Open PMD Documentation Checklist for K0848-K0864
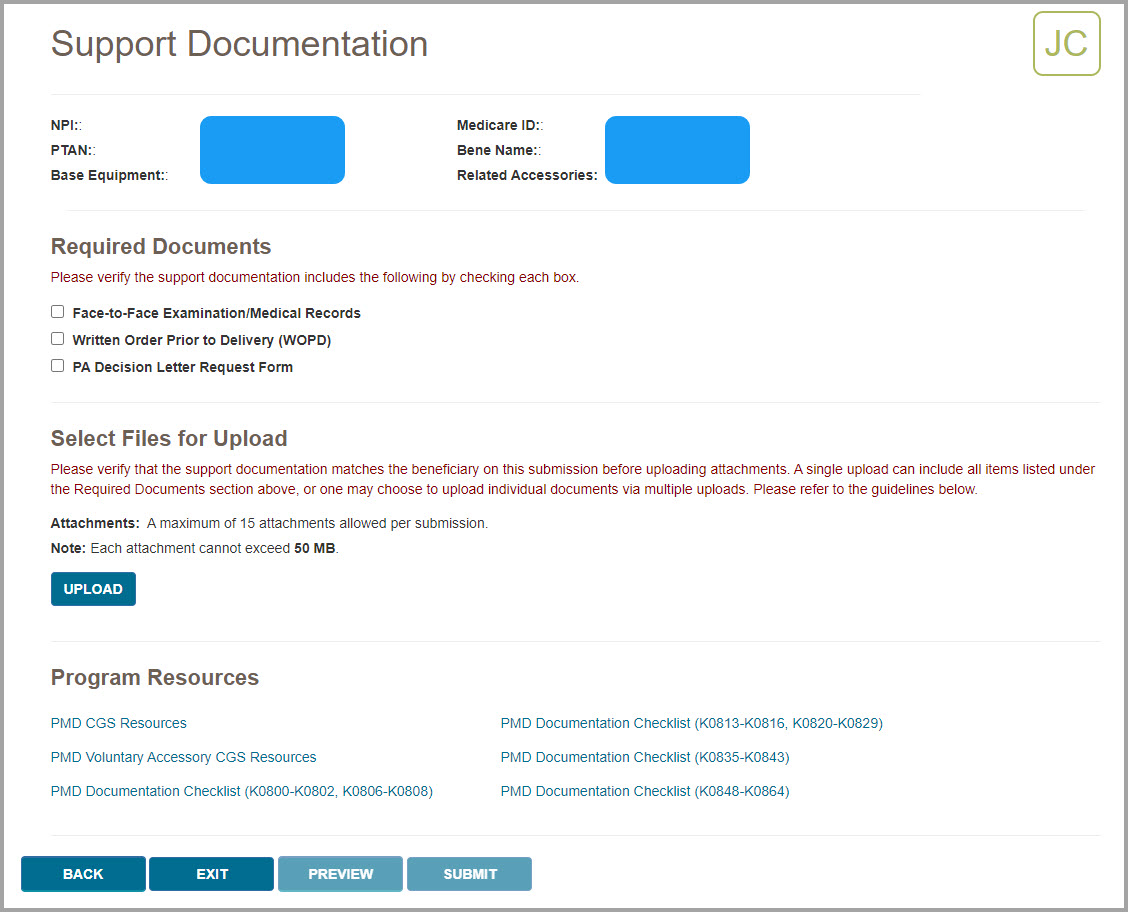 pyautogui.click(x=645, y=791)
